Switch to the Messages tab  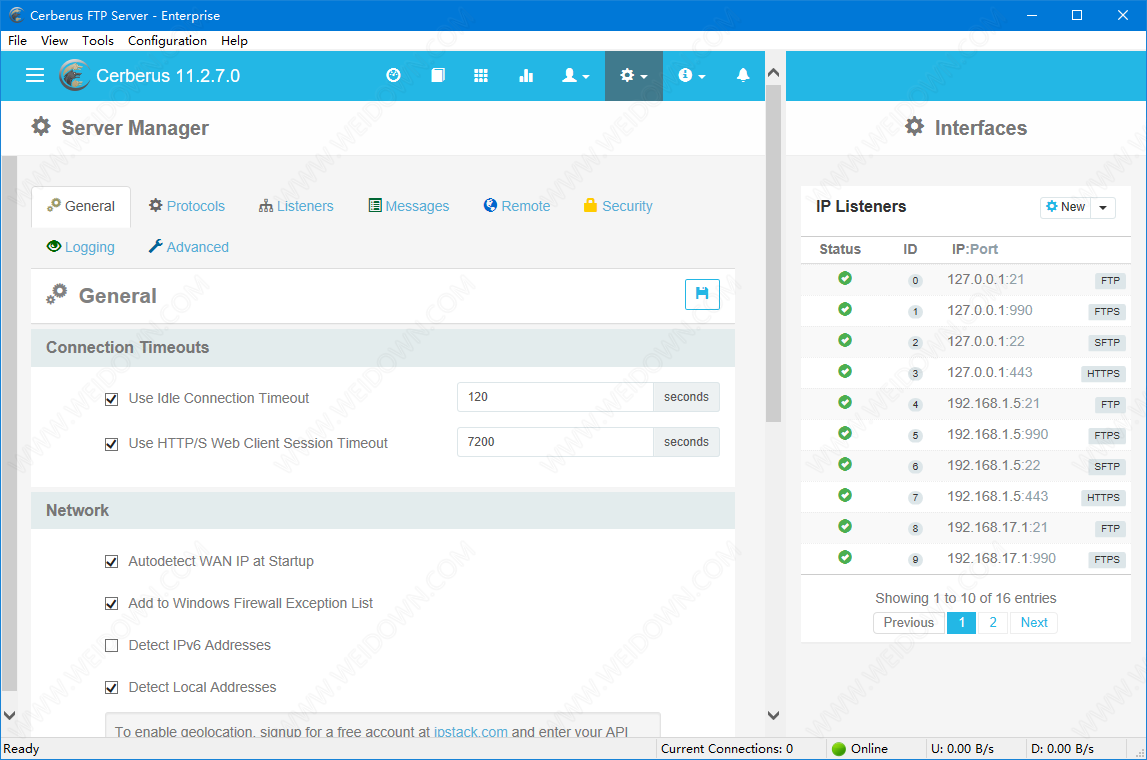coord(408,206)
